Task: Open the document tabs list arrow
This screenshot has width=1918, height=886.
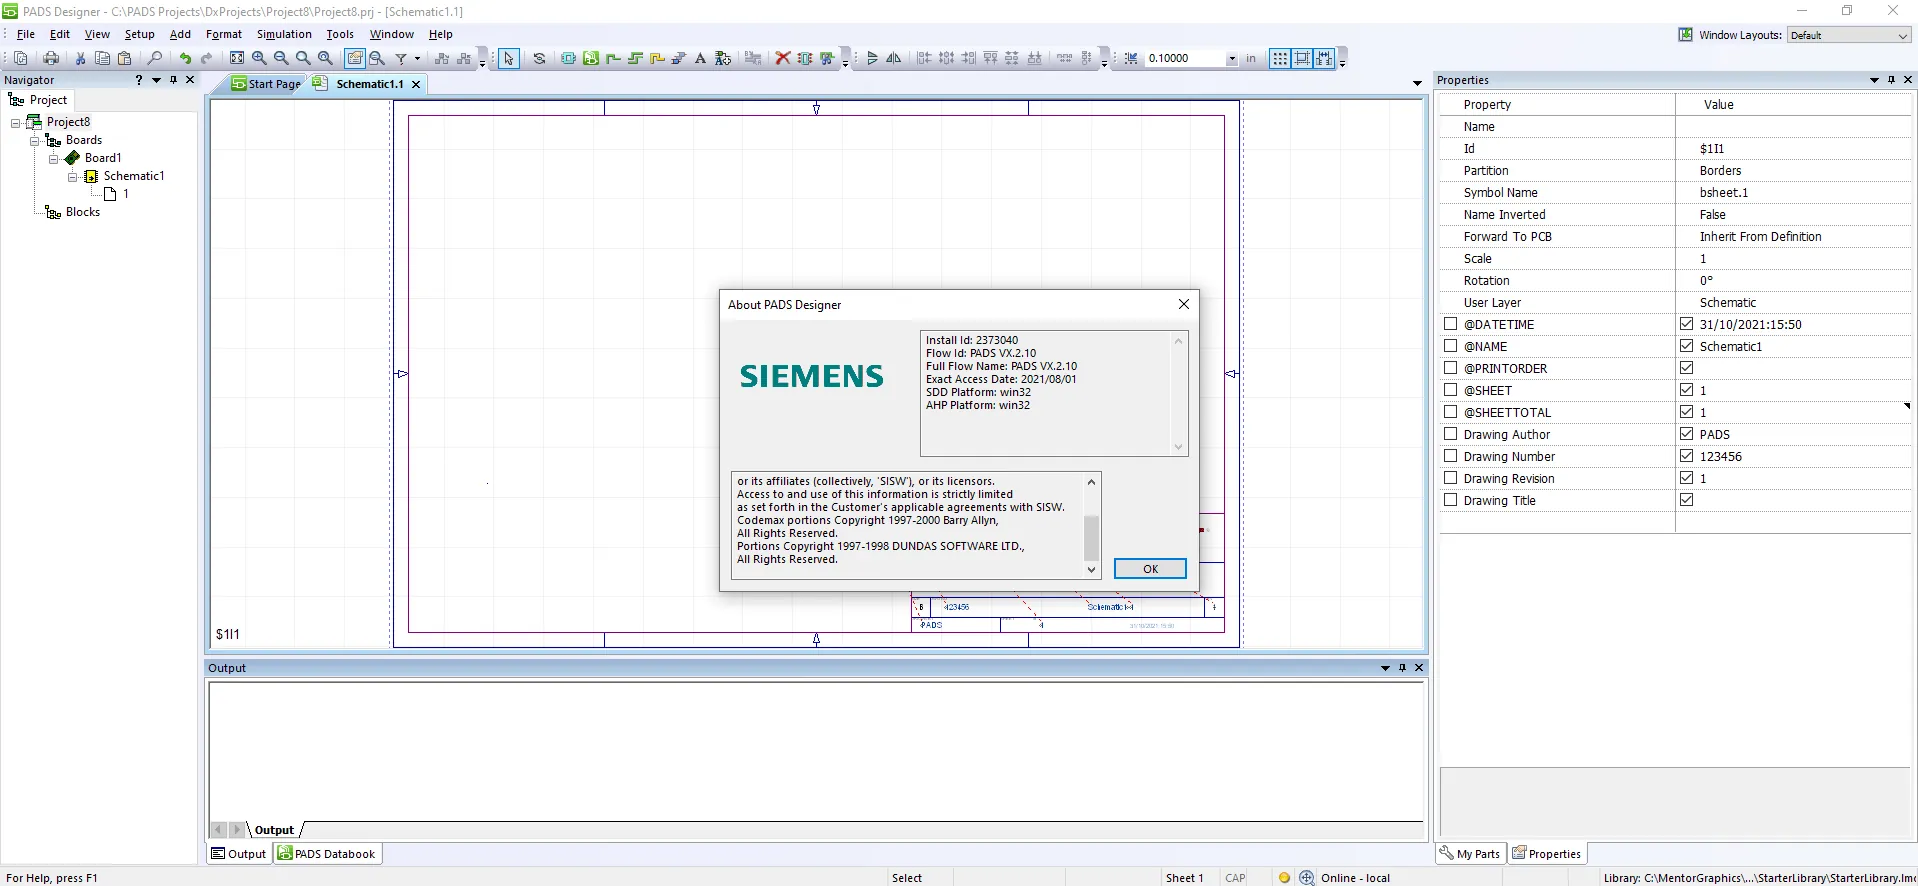Action: pyautogui.click(x=1417, y=83)
